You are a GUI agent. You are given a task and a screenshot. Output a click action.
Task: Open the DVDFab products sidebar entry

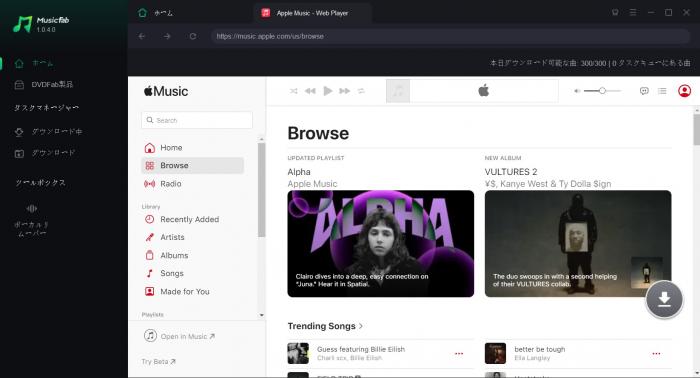pos(43,84)
